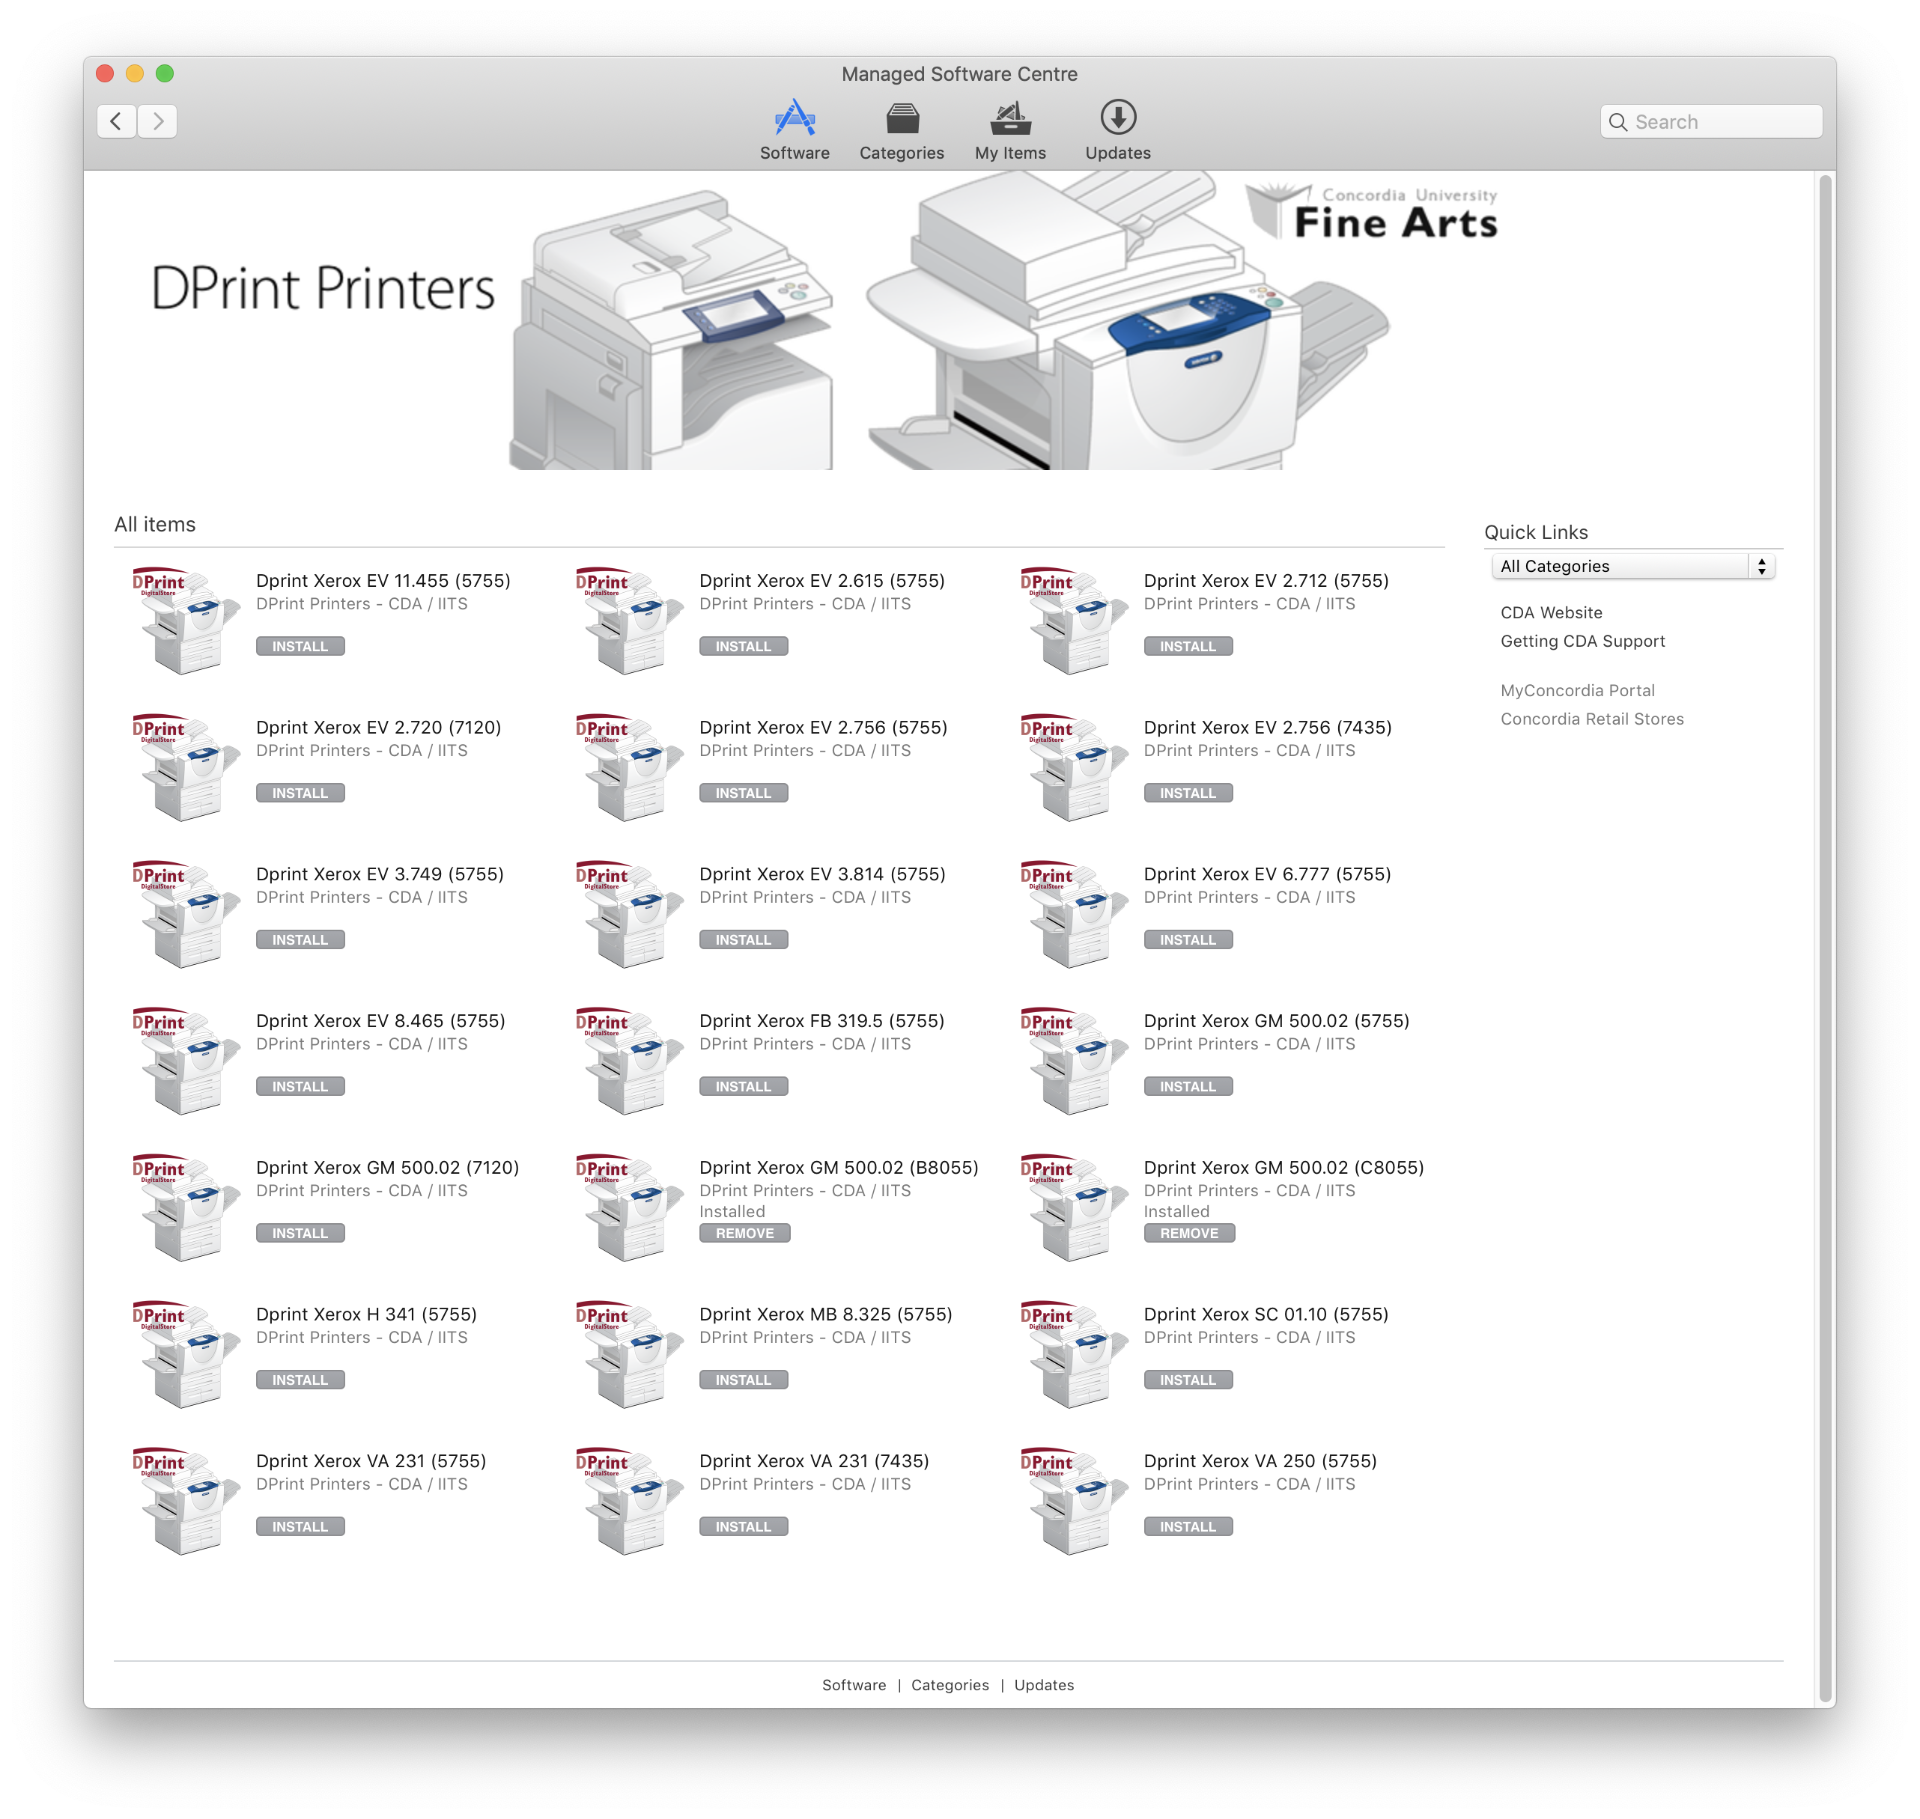Click the printer icon for Dprint Xerox MB 8.325 (5755)
Viewport: 1920px width, 1819px height.
click(629, 1354)
